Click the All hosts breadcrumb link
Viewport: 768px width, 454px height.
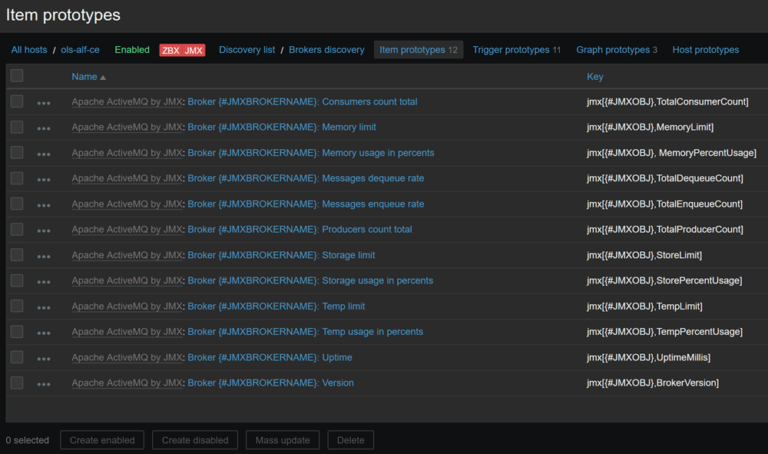pos(29,50)
